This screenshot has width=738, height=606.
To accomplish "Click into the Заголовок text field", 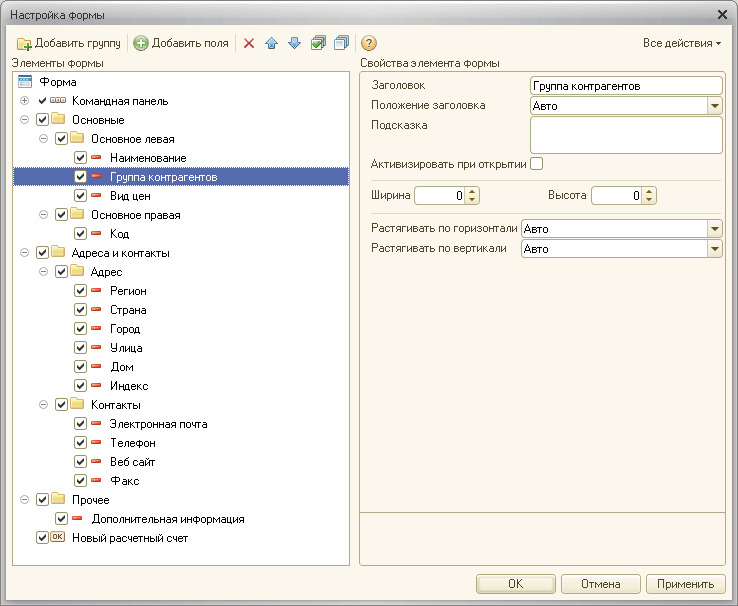I will point(625,87).
